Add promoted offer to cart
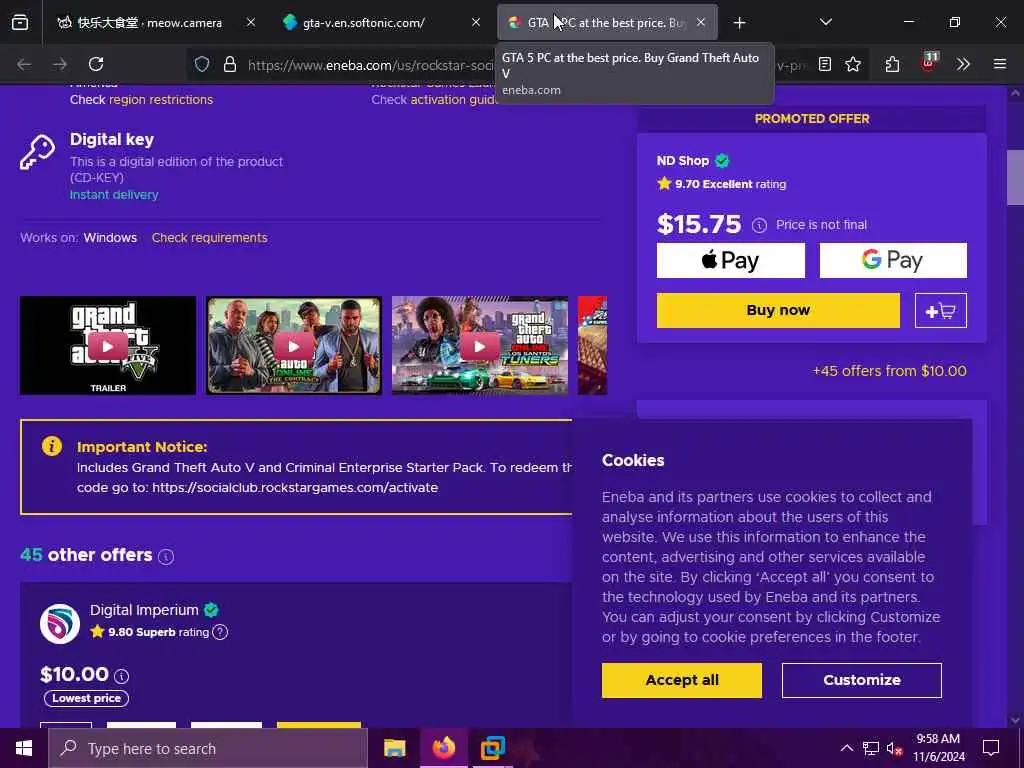Screen dimensions: 1024x768 click(940, 310)
